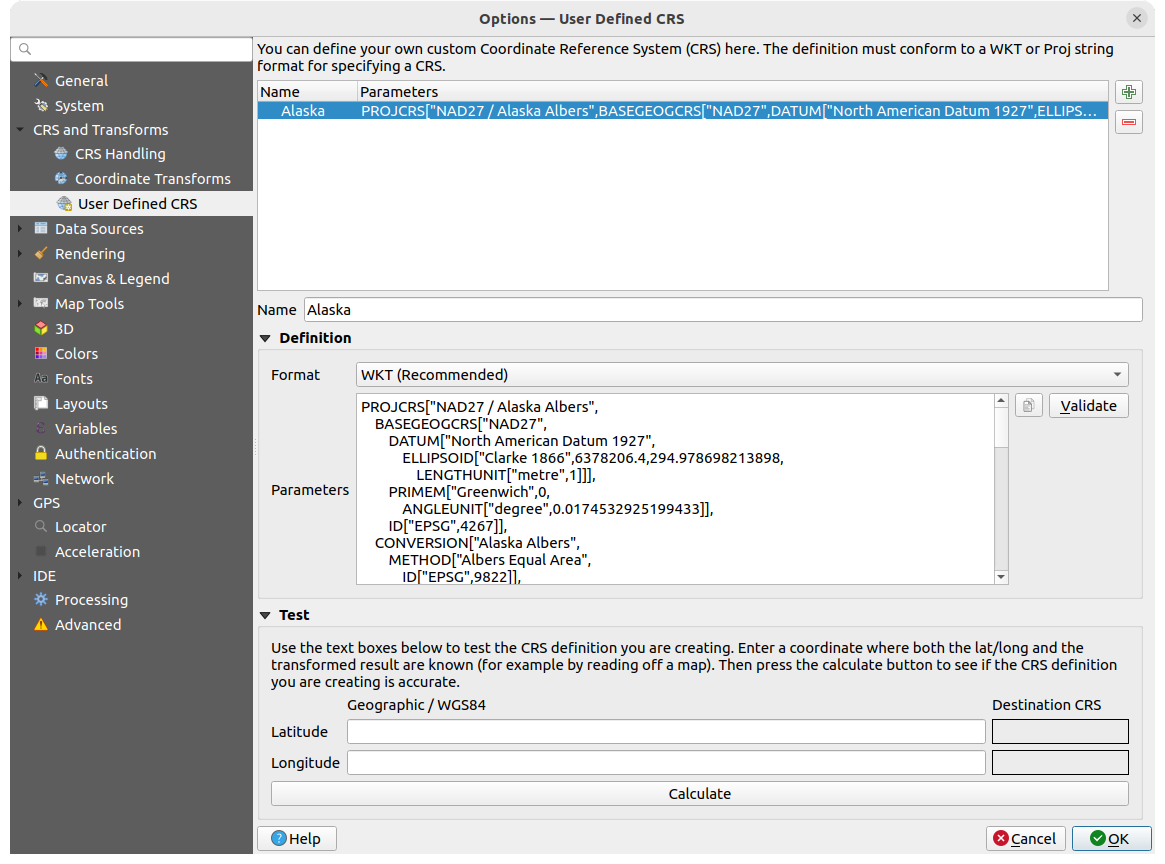Open Authentication with the padlock icon

pos(41,454)
